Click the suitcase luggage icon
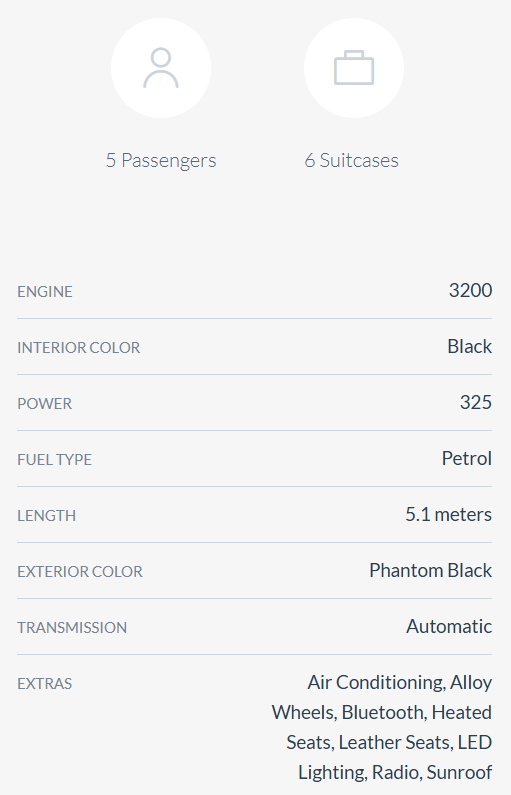The image size is (511, 795). [x=354, y=68]
